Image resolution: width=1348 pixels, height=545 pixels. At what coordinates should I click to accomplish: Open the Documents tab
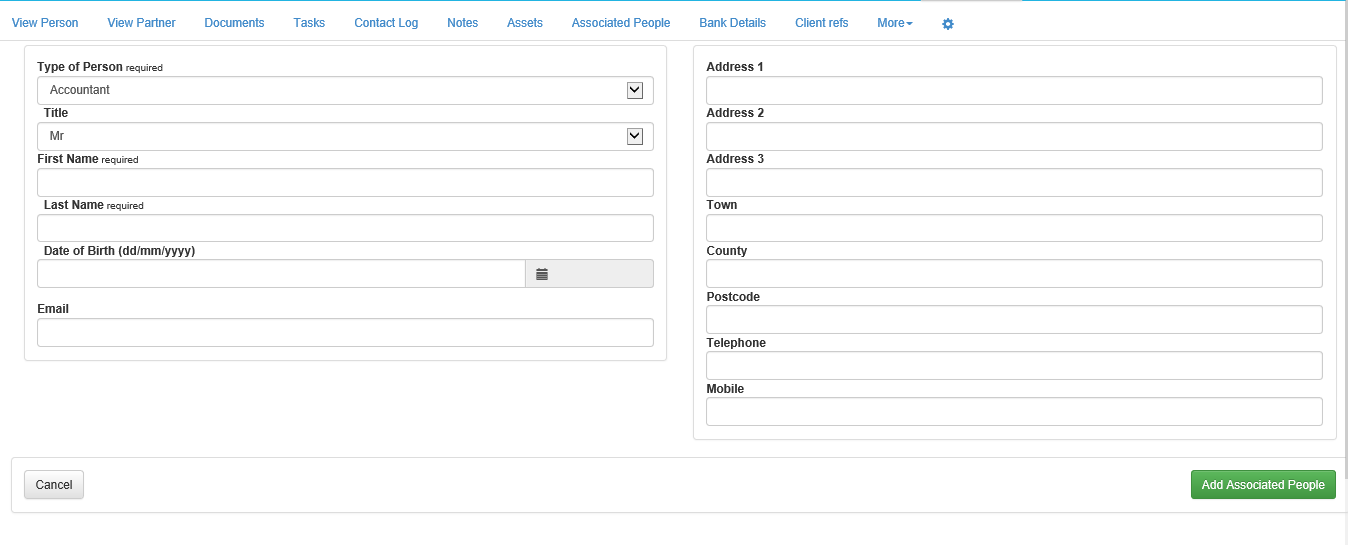(234, 23)
